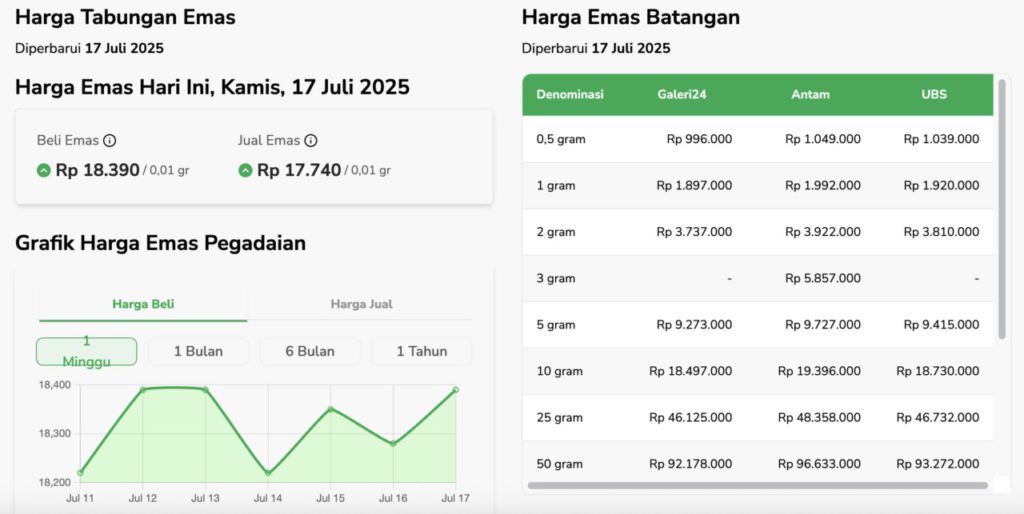Click the Antam column header

pyautogui.click(x=810, y=95)
